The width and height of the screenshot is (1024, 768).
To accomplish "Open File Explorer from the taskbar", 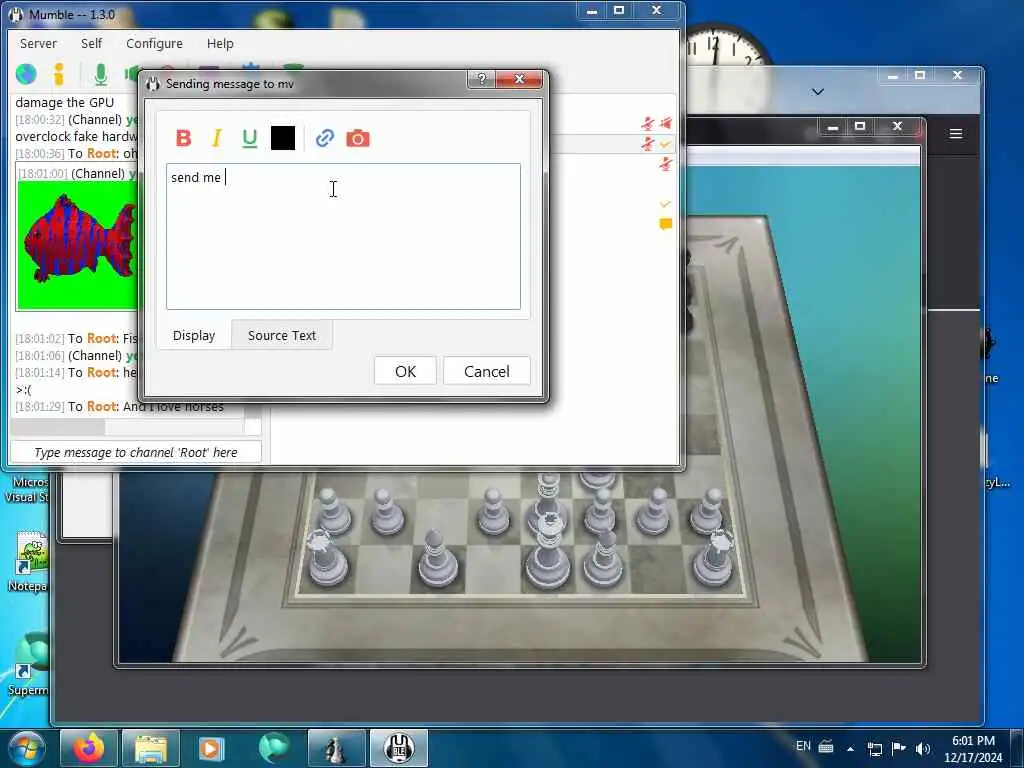I will pos(150,748).
